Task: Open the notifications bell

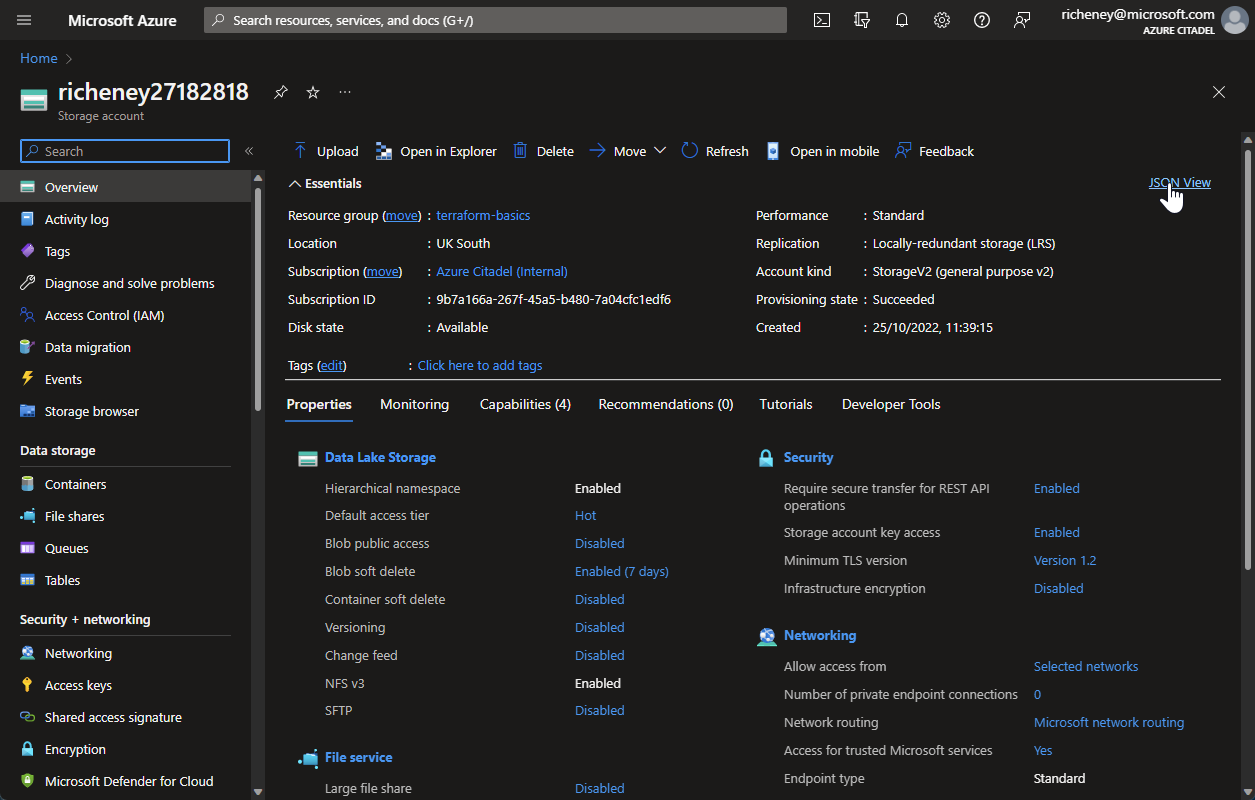Action: click(901, 19)
